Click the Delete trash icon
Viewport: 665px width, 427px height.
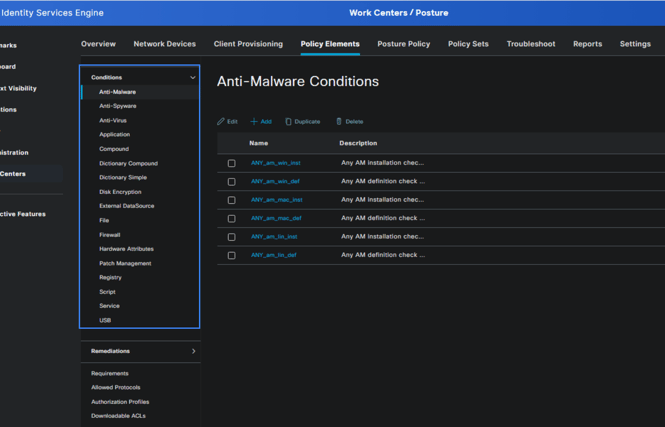click(x=338, y=122)
